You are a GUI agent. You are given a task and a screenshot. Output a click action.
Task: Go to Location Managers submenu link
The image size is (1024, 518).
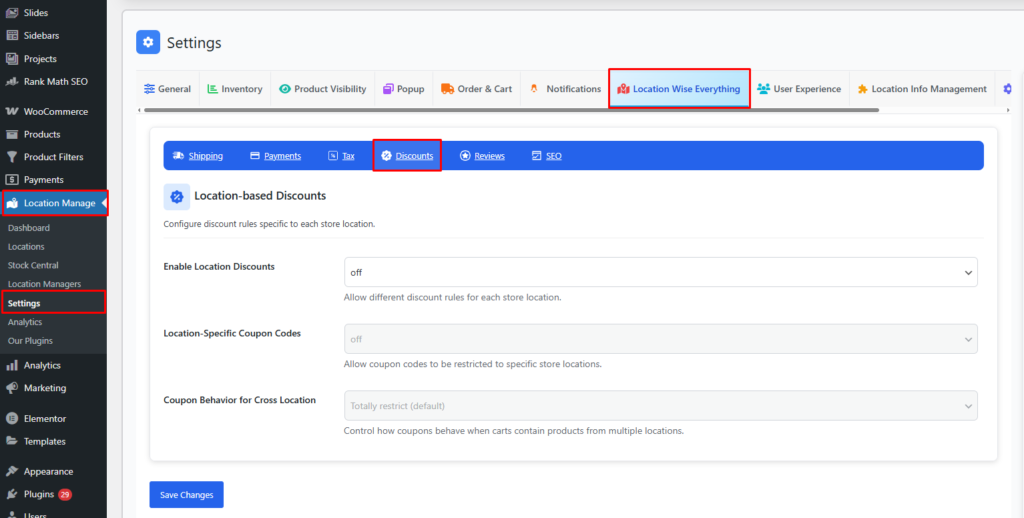coord(44,284)
